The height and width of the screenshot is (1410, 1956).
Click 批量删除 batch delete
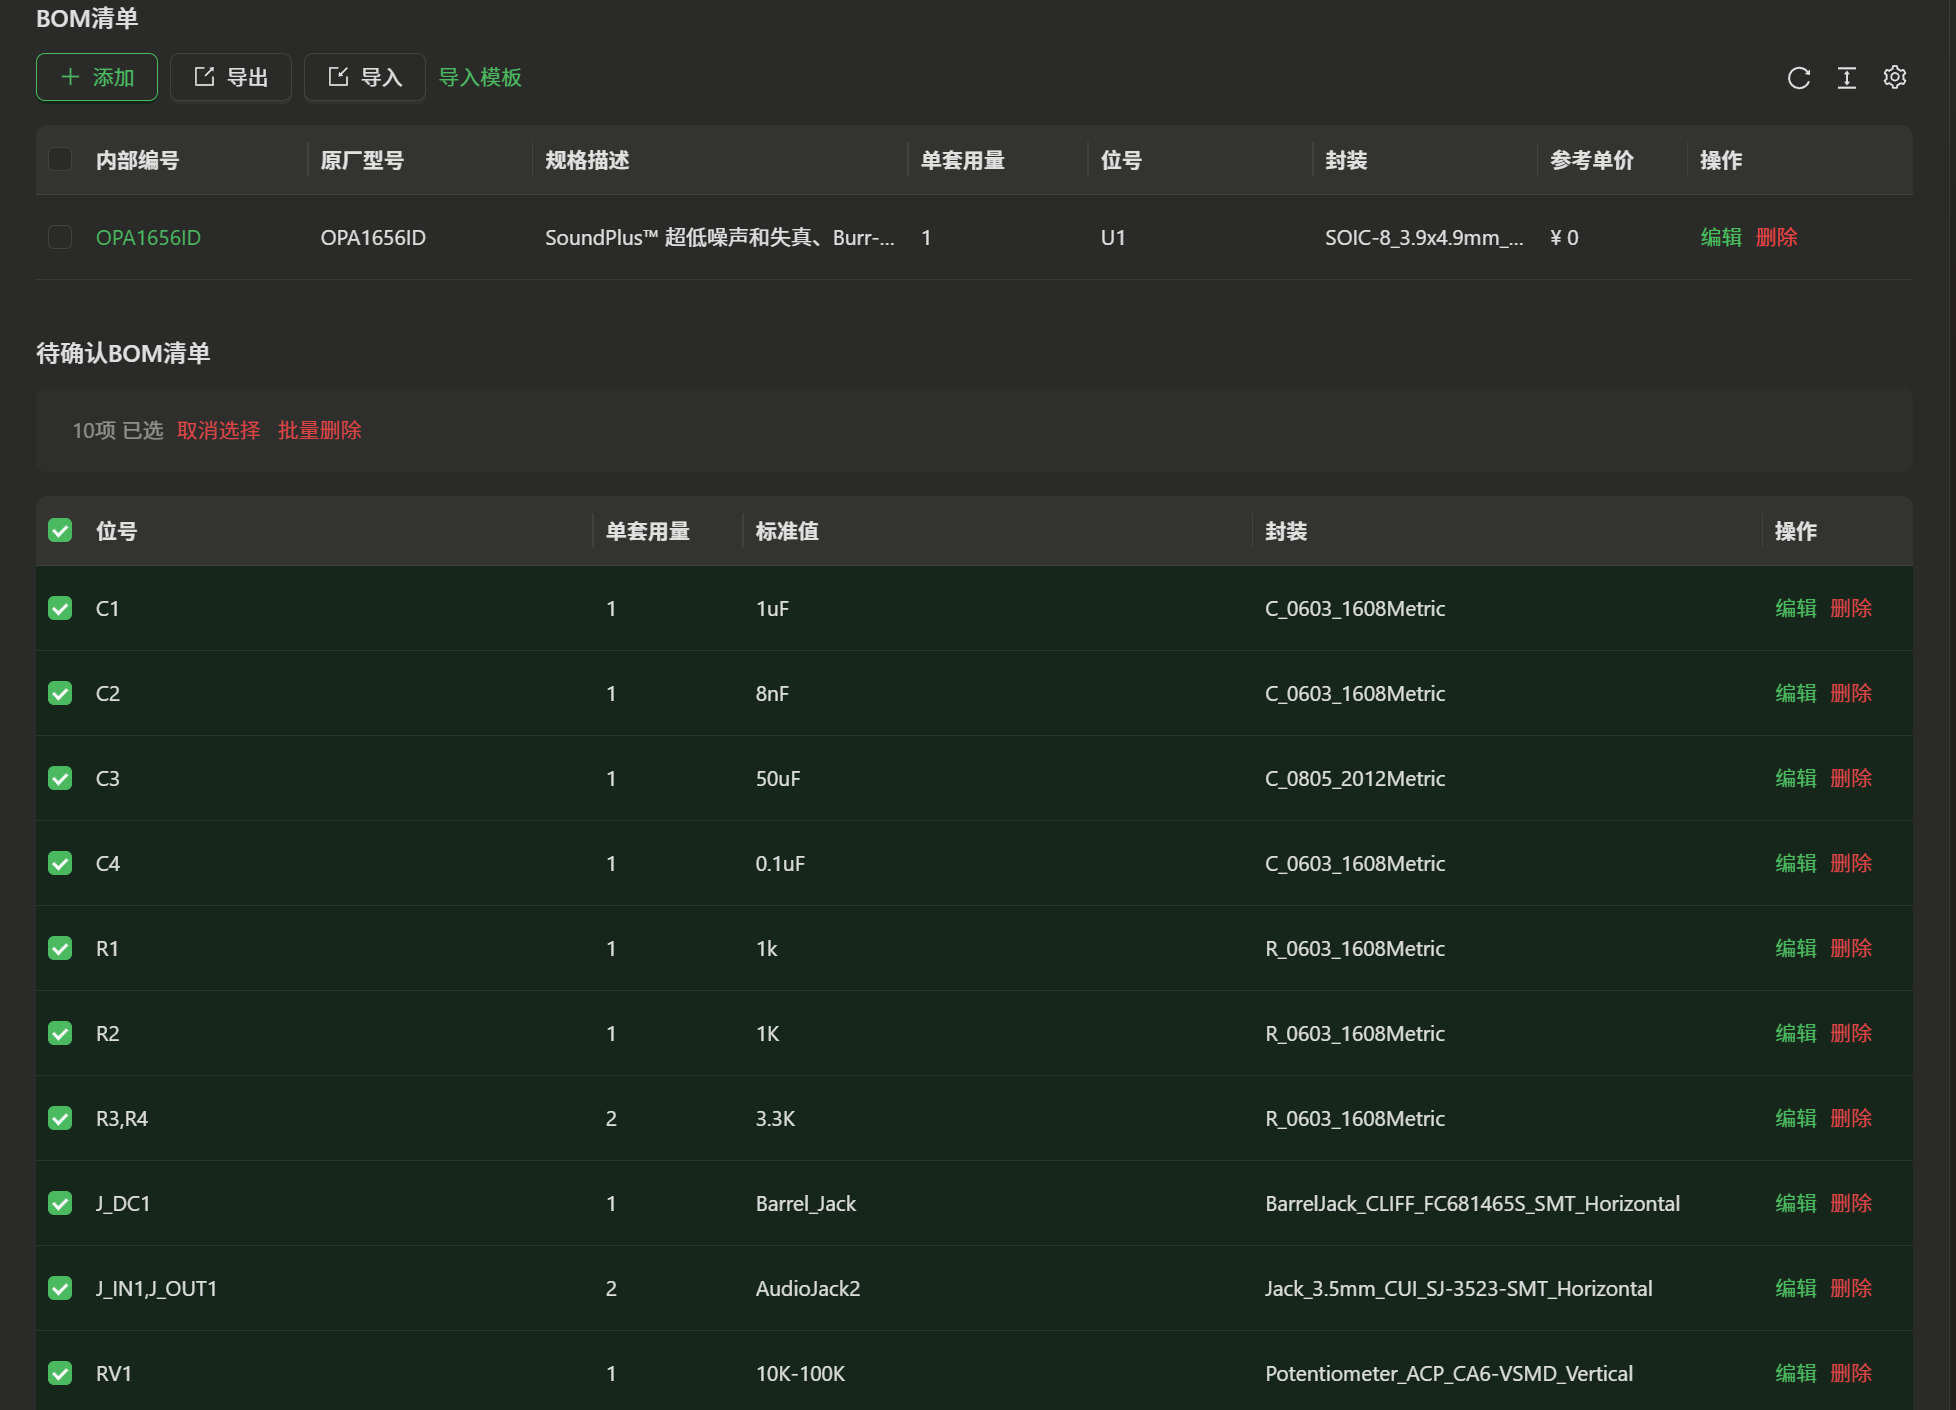pos(320,430)
